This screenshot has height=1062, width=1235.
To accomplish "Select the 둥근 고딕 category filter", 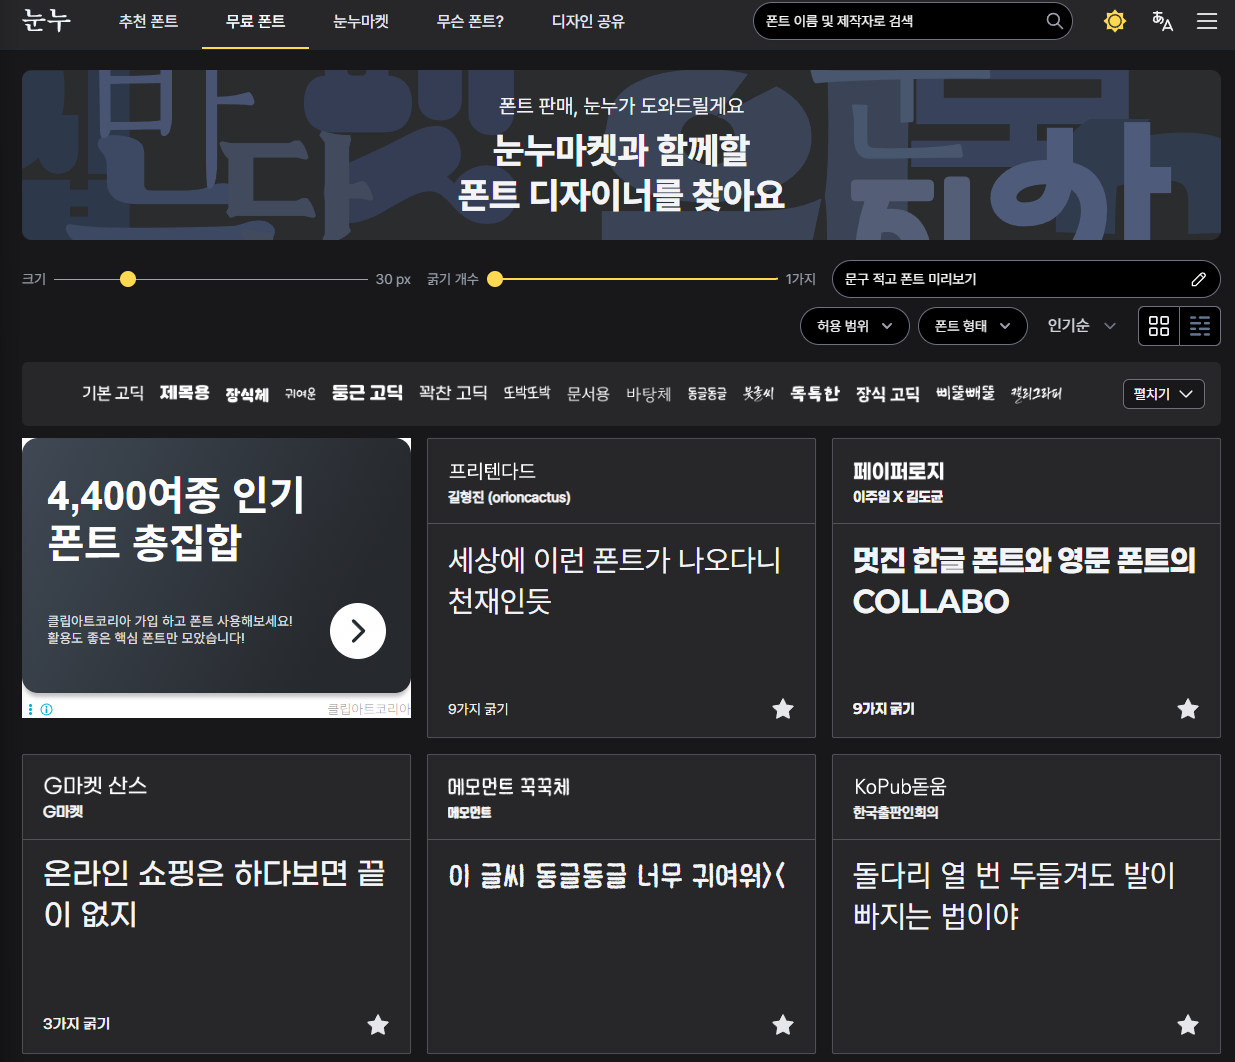I will 367,392.
